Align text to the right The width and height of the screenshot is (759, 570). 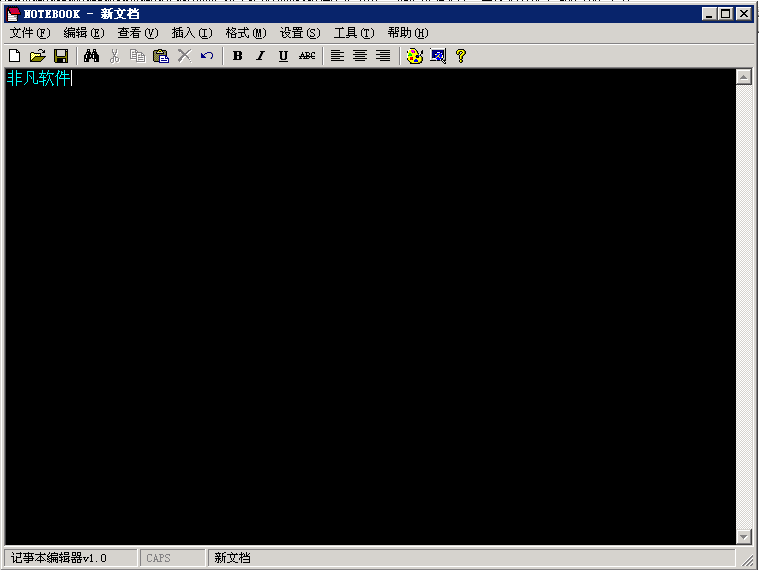coord(383,56)
